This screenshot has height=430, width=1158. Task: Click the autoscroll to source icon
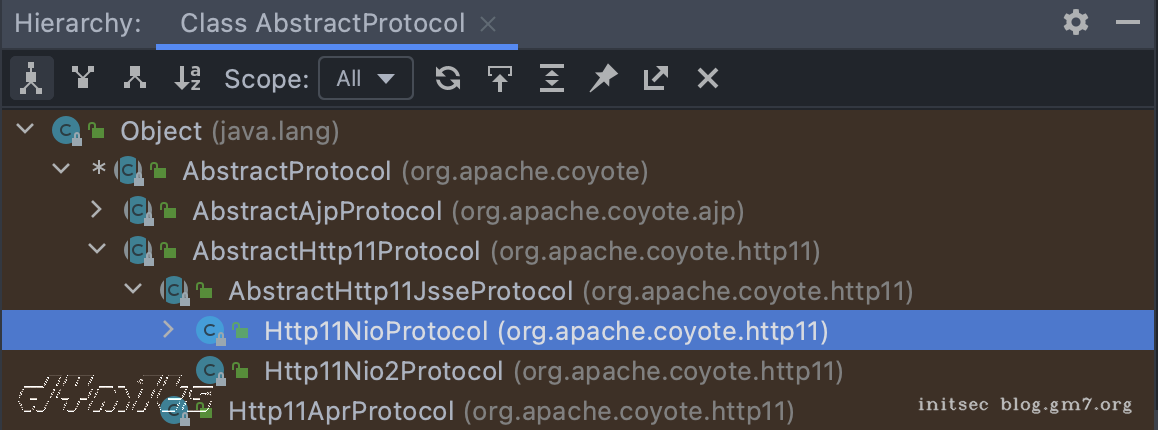(x=500, y=78)
